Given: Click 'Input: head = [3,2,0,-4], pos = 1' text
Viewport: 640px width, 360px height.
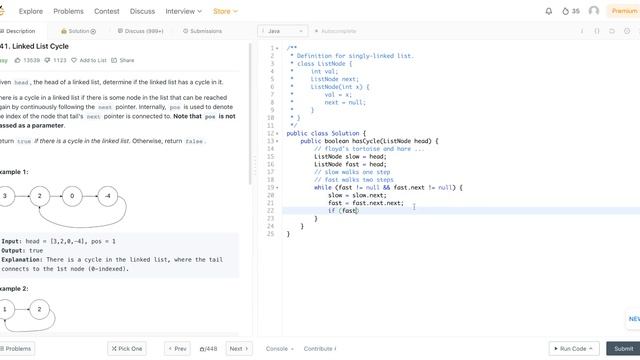Looking at the screenshot, I should (58, 241).
